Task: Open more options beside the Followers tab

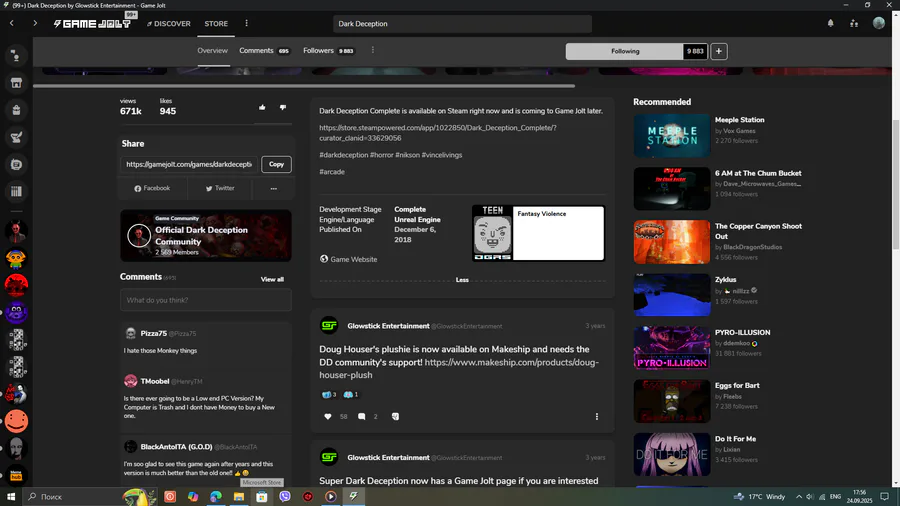Action: 373,50
